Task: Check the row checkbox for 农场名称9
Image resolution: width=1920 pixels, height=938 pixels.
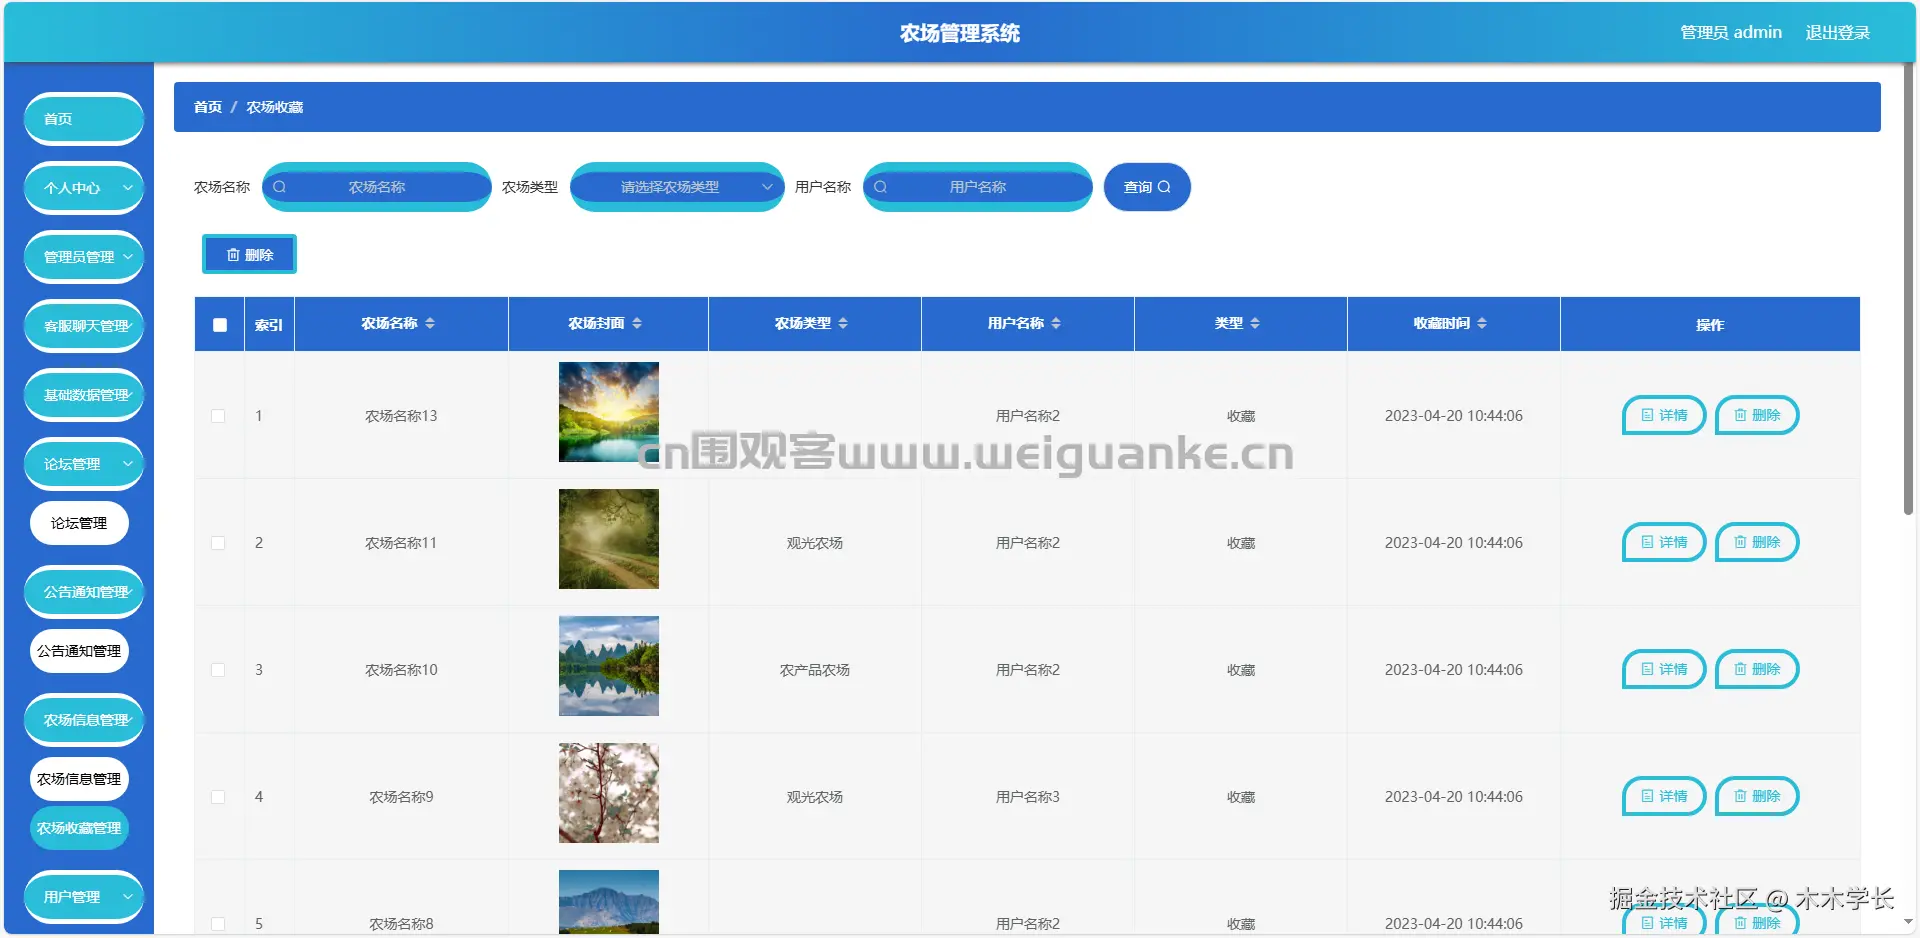Action: tap(218, 797)
